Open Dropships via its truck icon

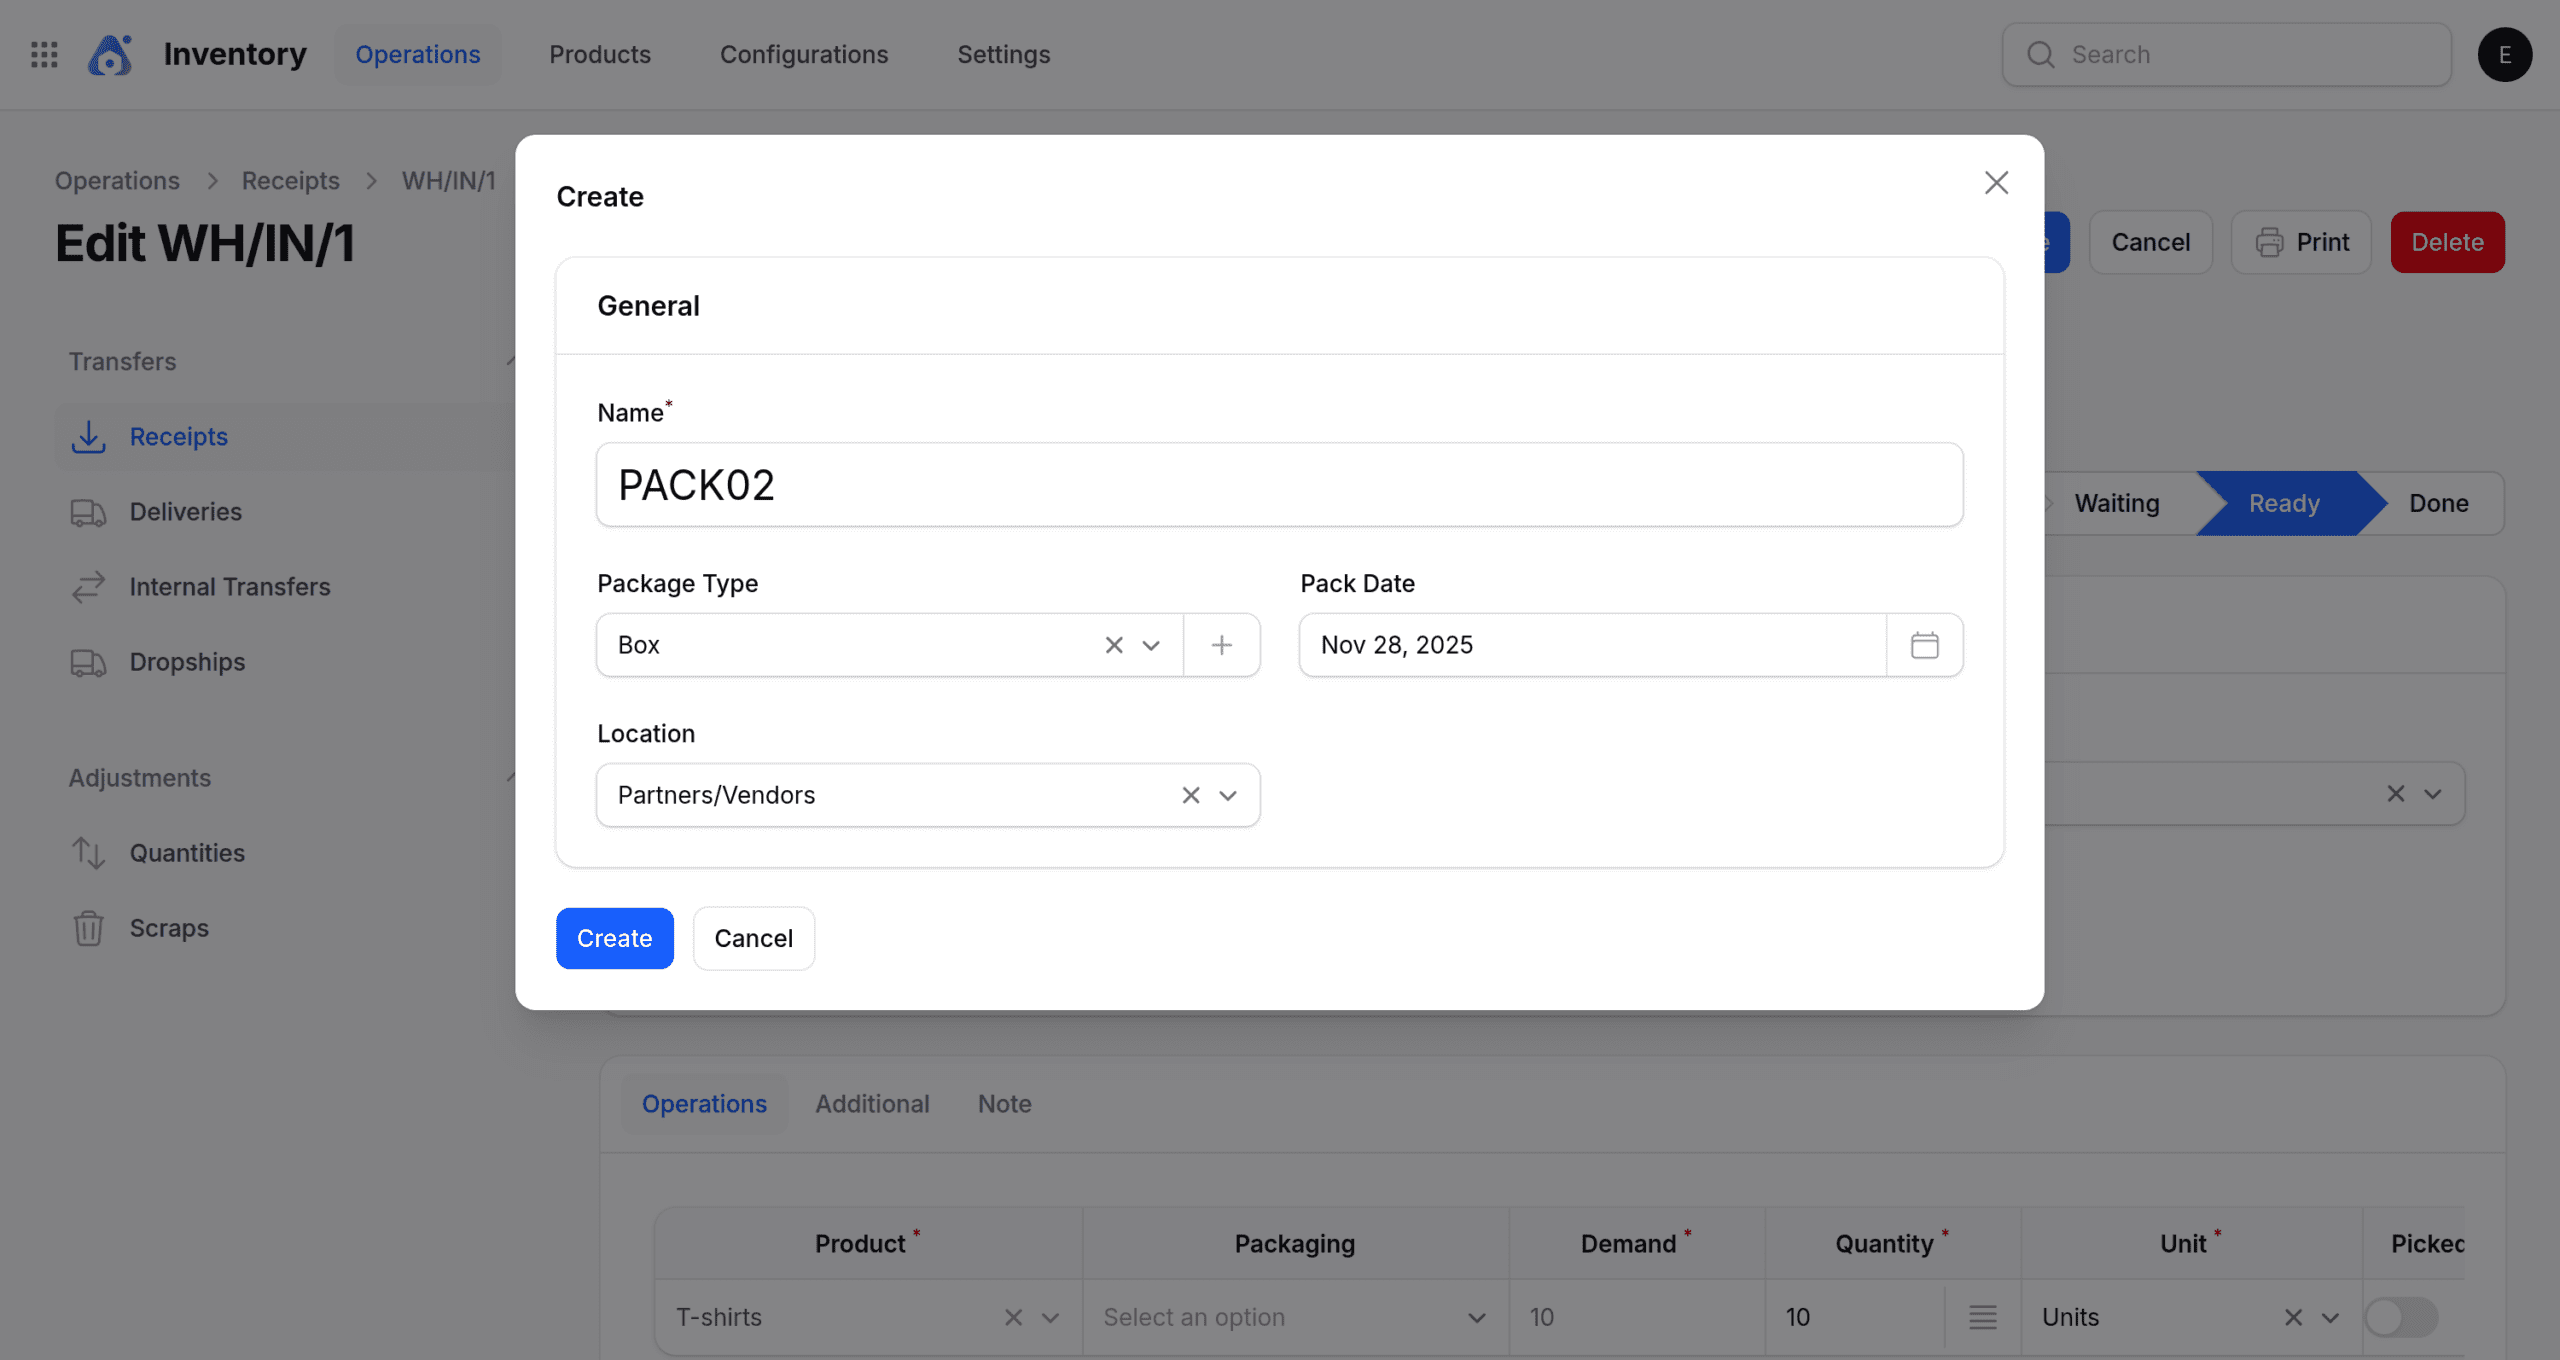[89, 661]
